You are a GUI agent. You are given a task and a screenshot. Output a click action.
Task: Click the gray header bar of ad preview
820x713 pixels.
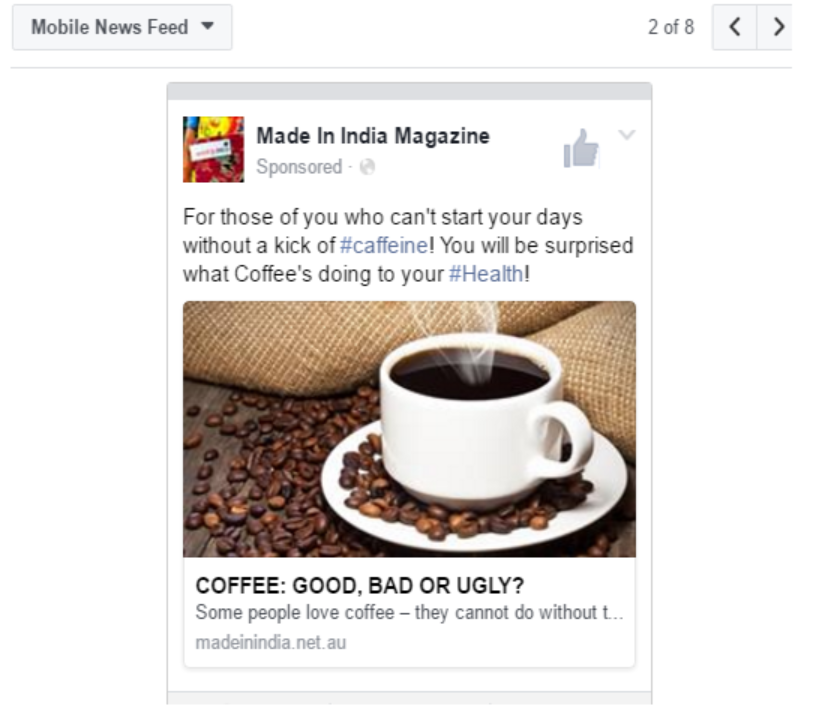point(409,91)
